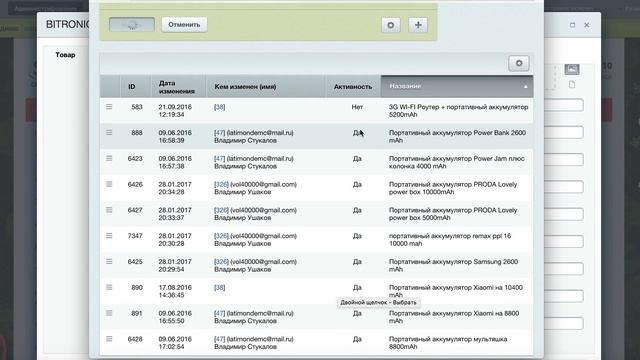This screenshot has height=360, width=640.
Task: Open row menu for ID 6427
Action: [x=109, y=210]
